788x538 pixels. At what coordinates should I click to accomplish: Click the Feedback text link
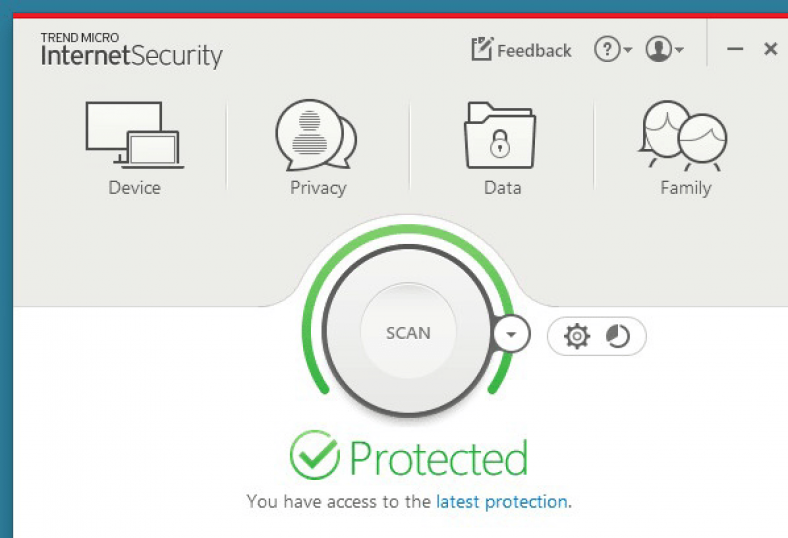tap(534, 51)
